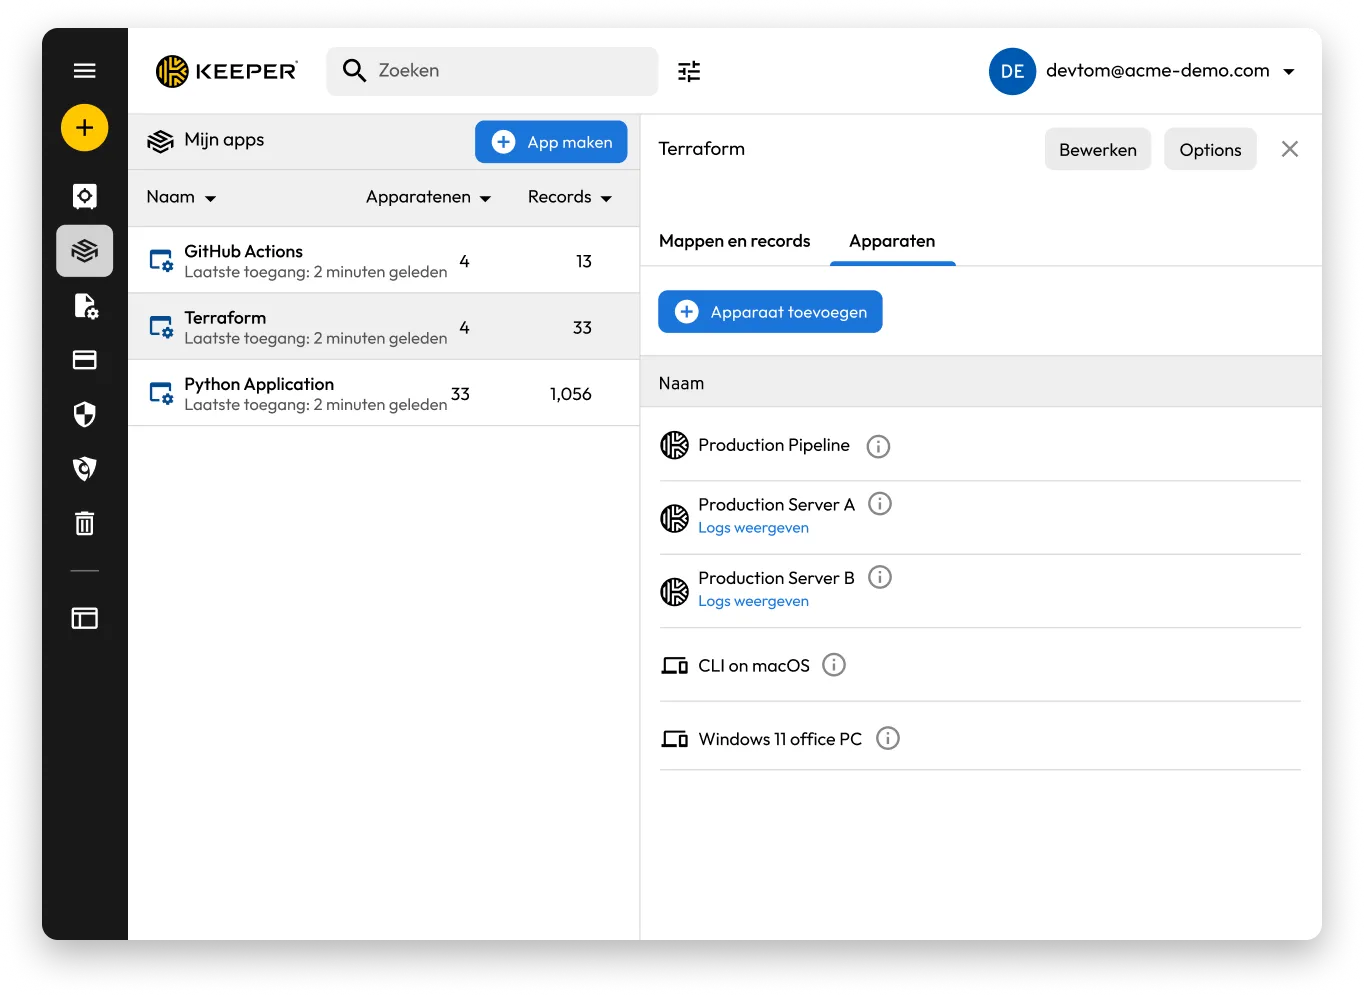Click the Terraform panel title
This screenshot has height=996, width=1364.
tap(701, 149)
